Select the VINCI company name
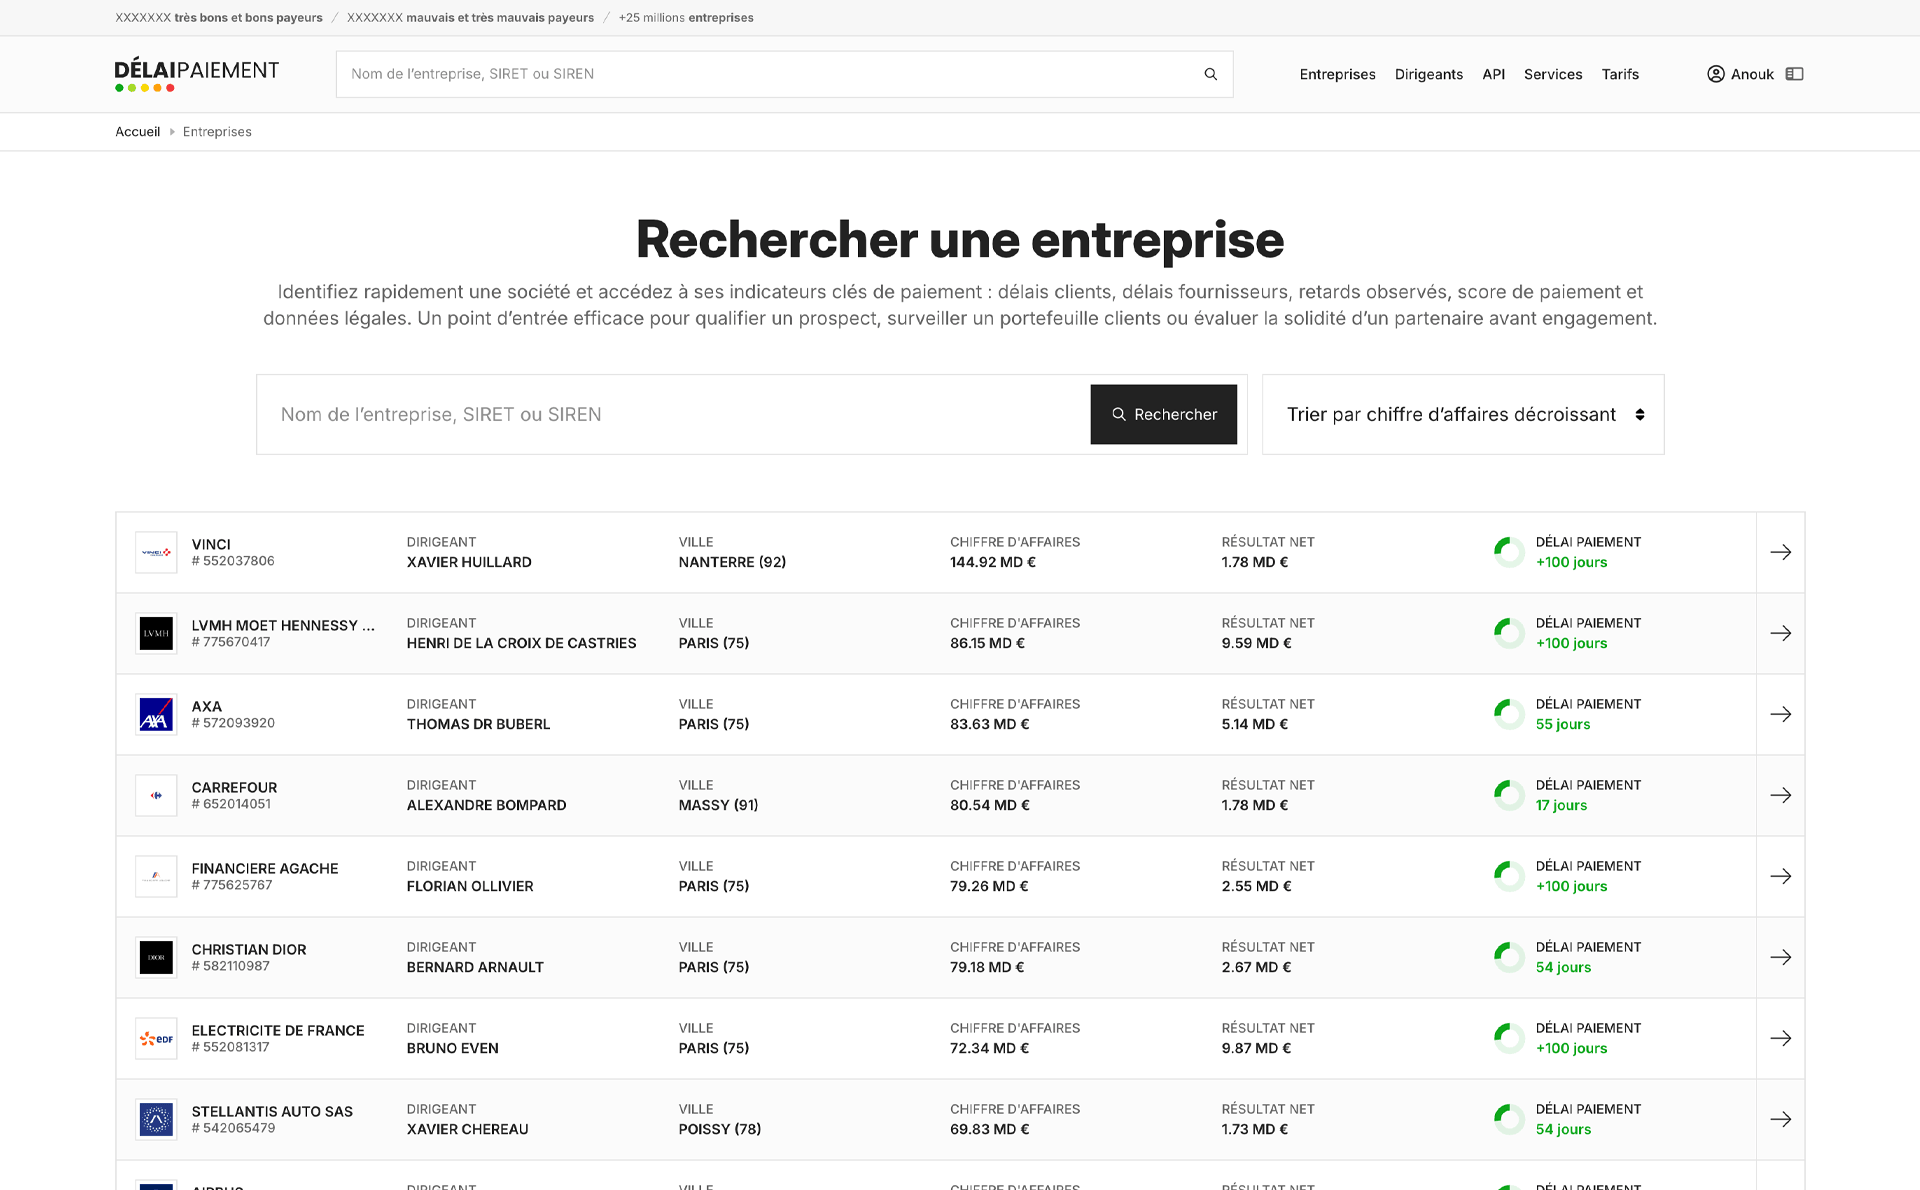 pyautogui.click(x=211, y=544)
